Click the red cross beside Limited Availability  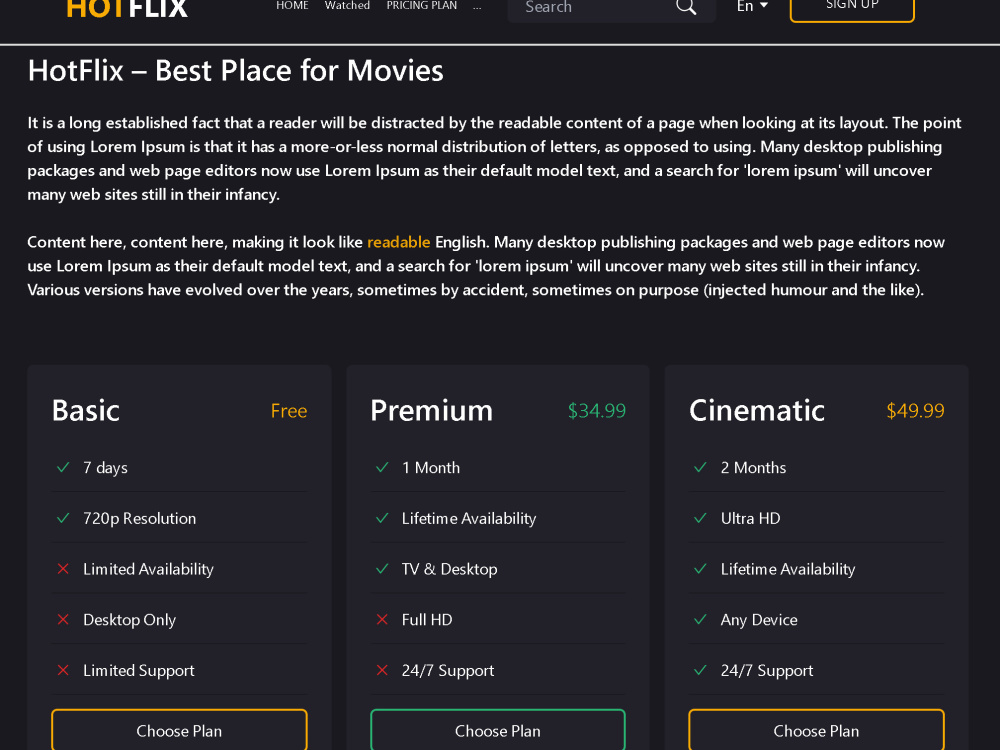[x=63, y=568]
